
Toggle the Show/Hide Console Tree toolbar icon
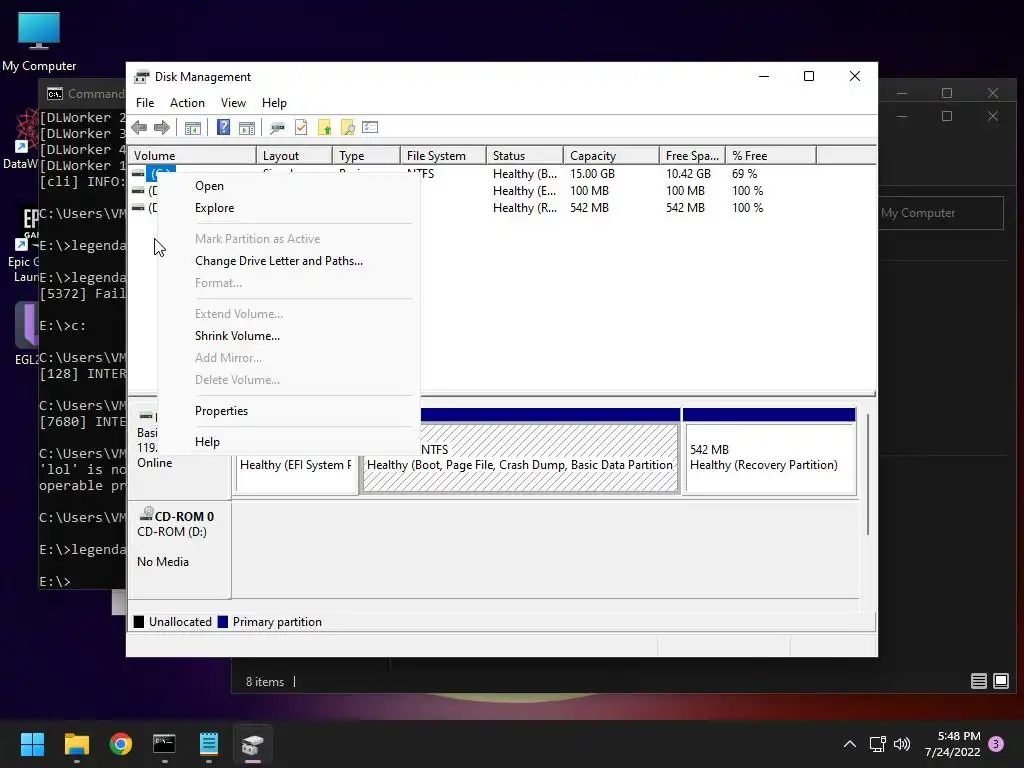193,127
